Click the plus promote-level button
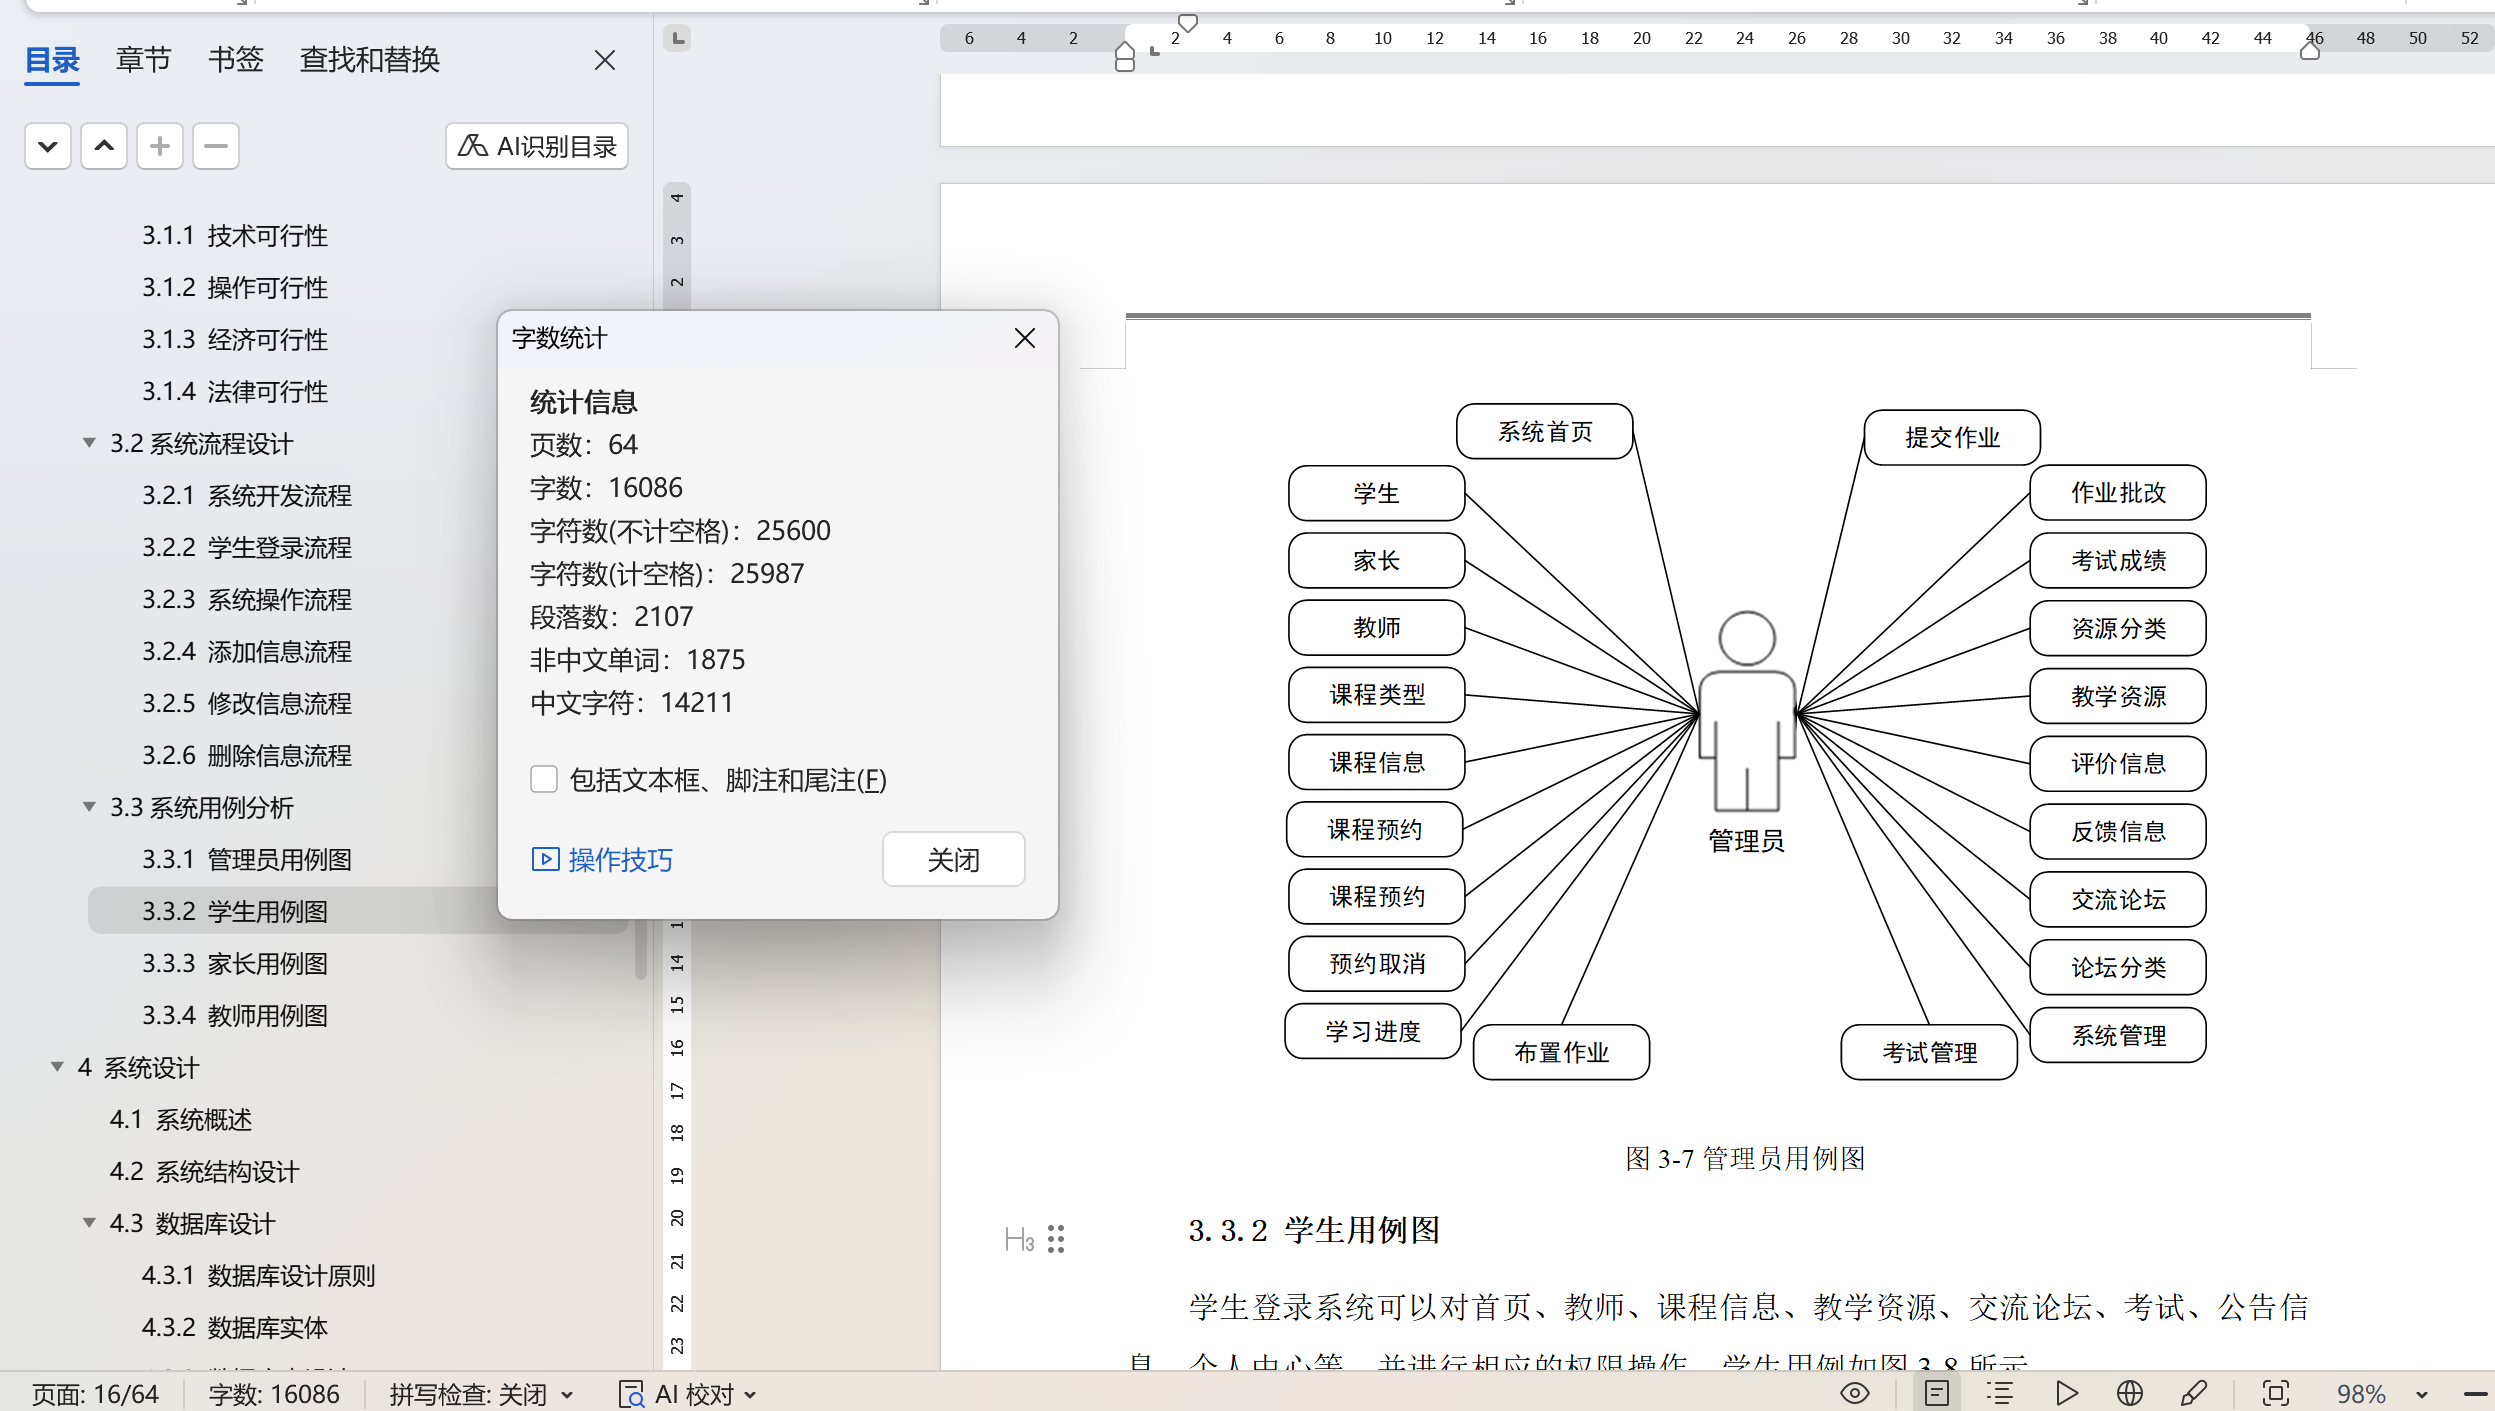The width and height of the screenshot is (2495, 1411). pyautogui.click(x=160, y=147)
